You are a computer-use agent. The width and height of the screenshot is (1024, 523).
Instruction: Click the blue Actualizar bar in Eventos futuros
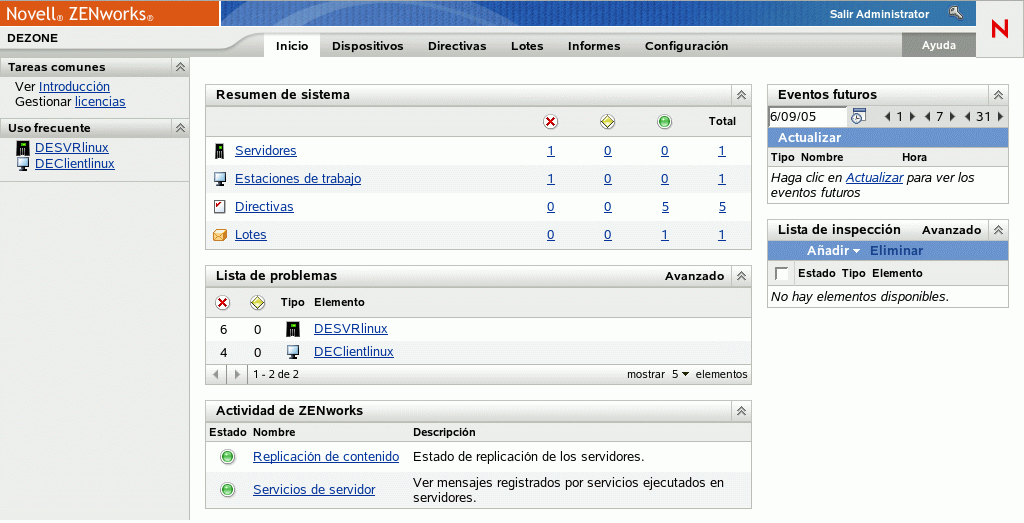coord(888,138)
